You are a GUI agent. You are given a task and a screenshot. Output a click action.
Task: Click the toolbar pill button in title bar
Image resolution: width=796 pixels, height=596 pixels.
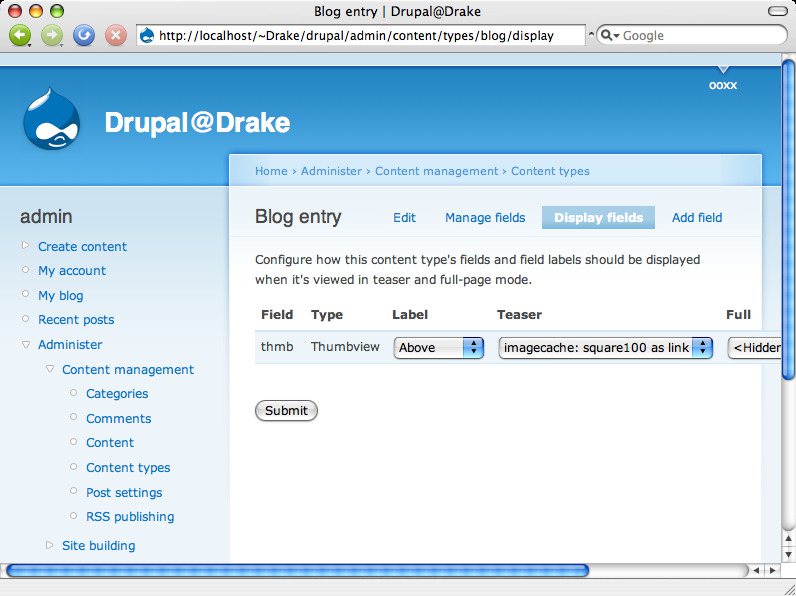[x=777, y=11]
